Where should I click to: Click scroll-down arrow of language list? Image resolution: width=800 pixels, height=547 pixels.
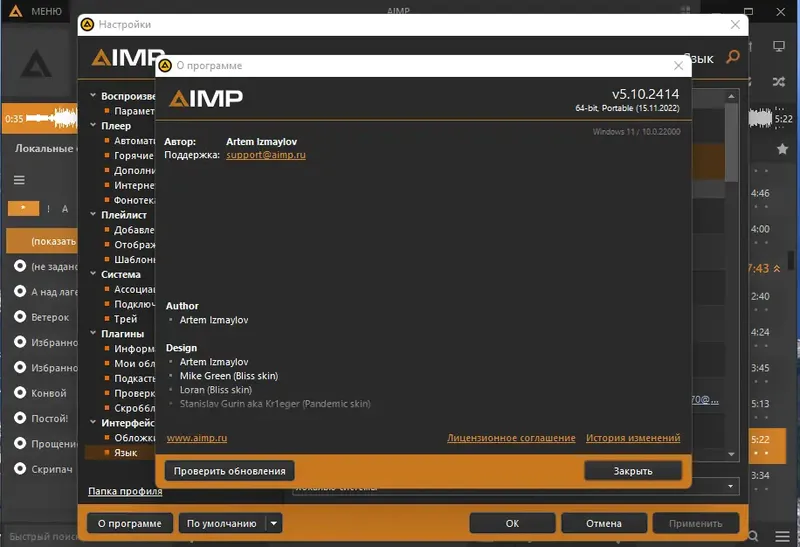pyautogui.click(x=731, y=454)
